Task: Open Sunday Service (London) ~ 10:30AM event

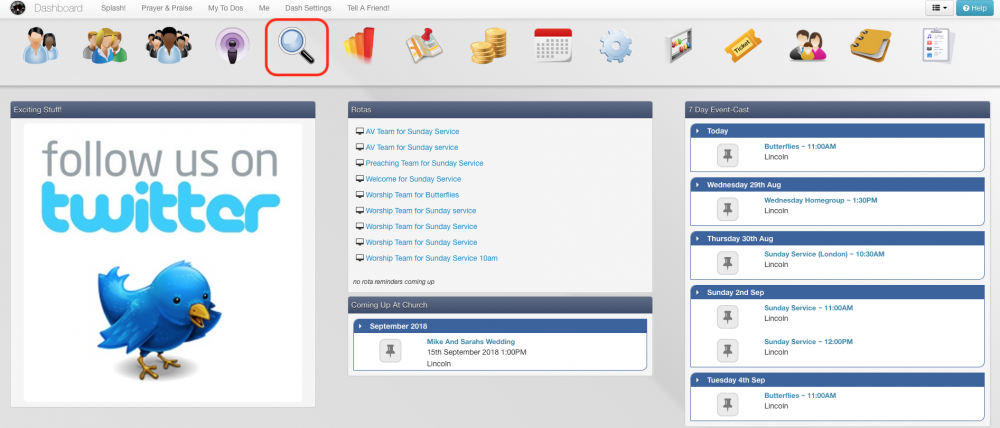Action: point(824,254)
